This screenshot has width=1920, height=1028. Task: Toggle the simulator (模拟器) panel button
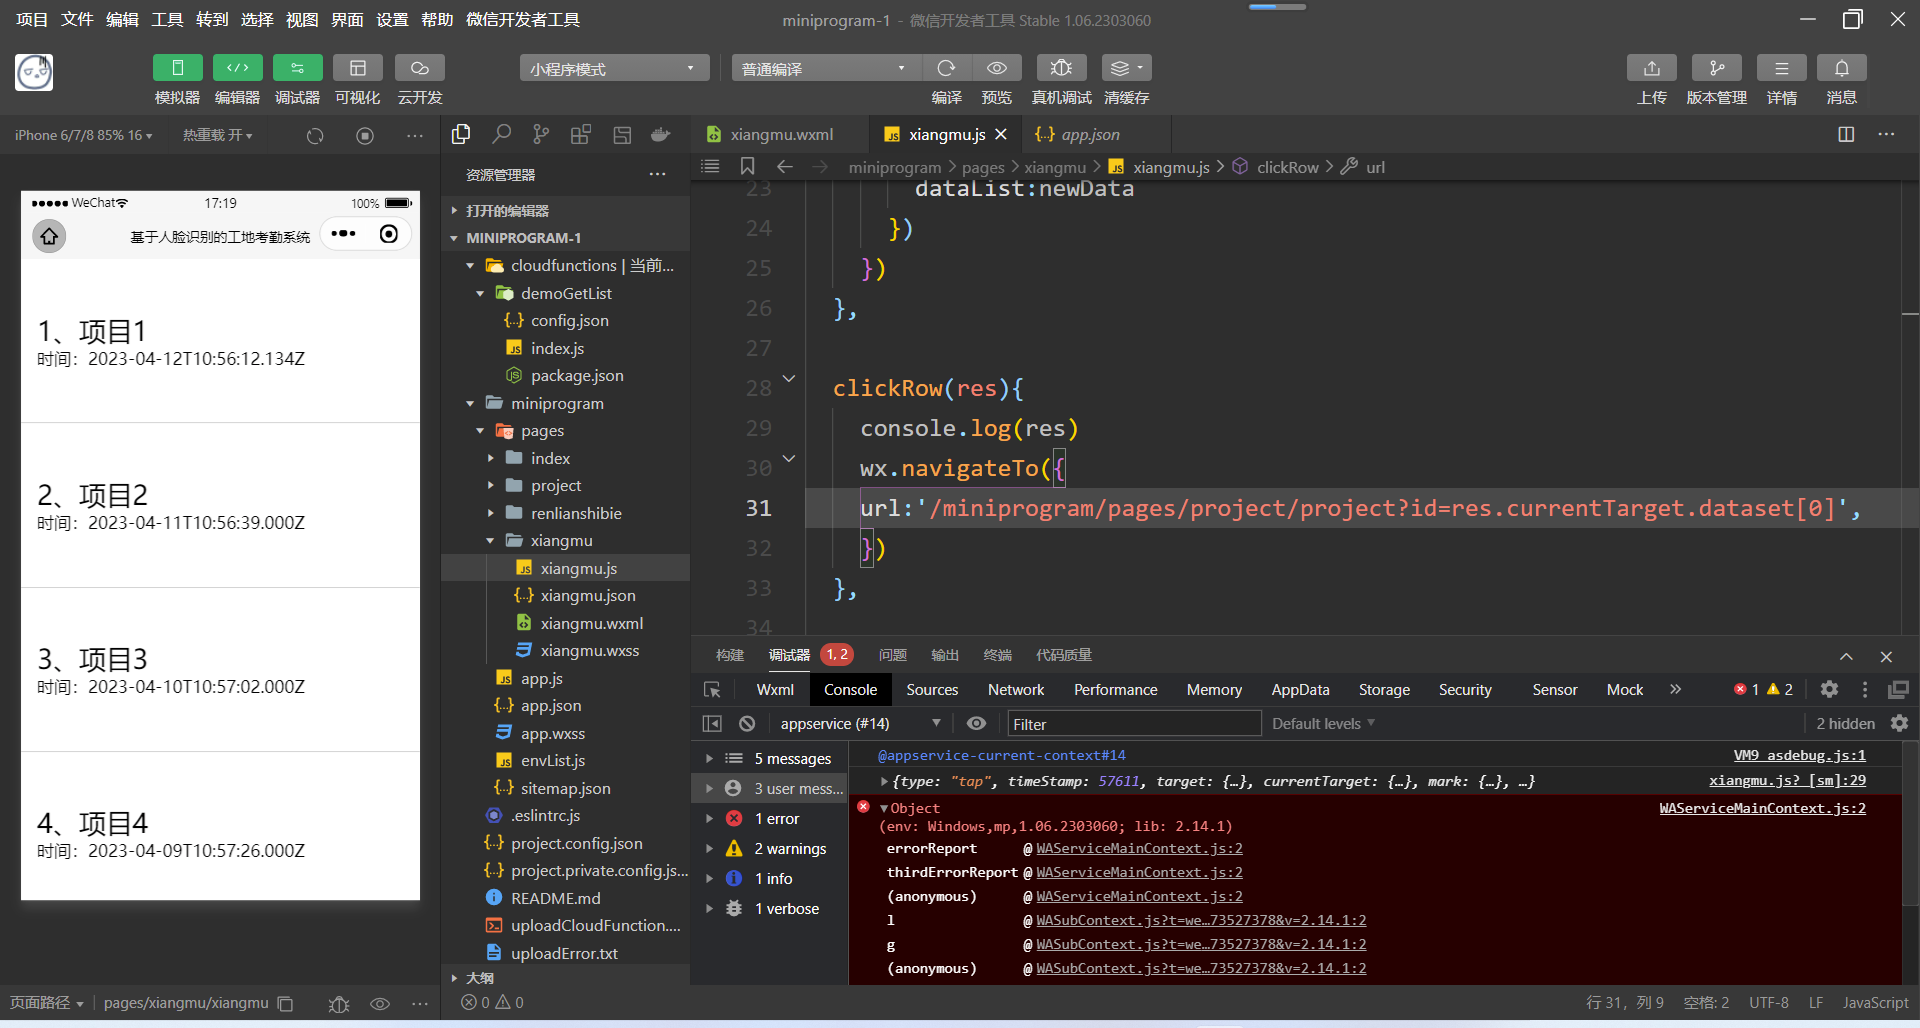[x=177, y=68]
